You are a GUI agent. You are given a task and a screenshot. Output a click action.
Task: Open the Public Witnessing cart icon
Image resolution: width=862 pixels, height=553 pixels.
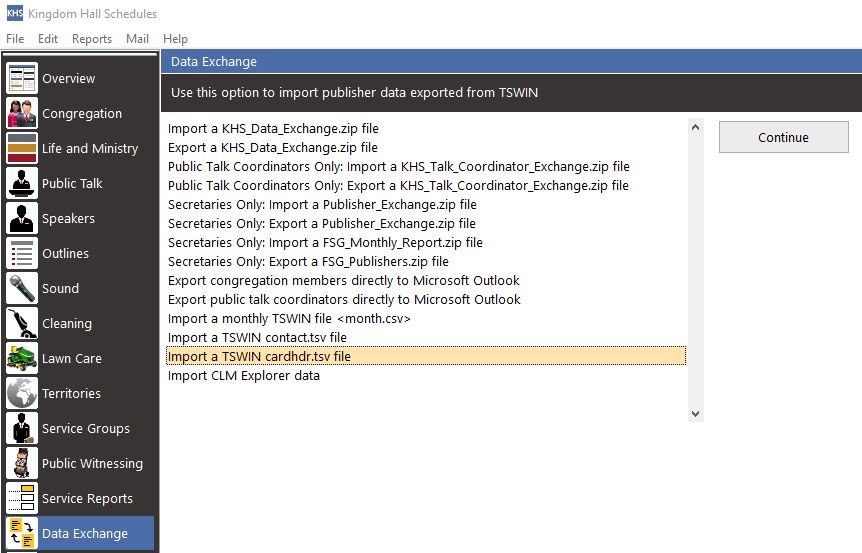(x=22, y=463)
